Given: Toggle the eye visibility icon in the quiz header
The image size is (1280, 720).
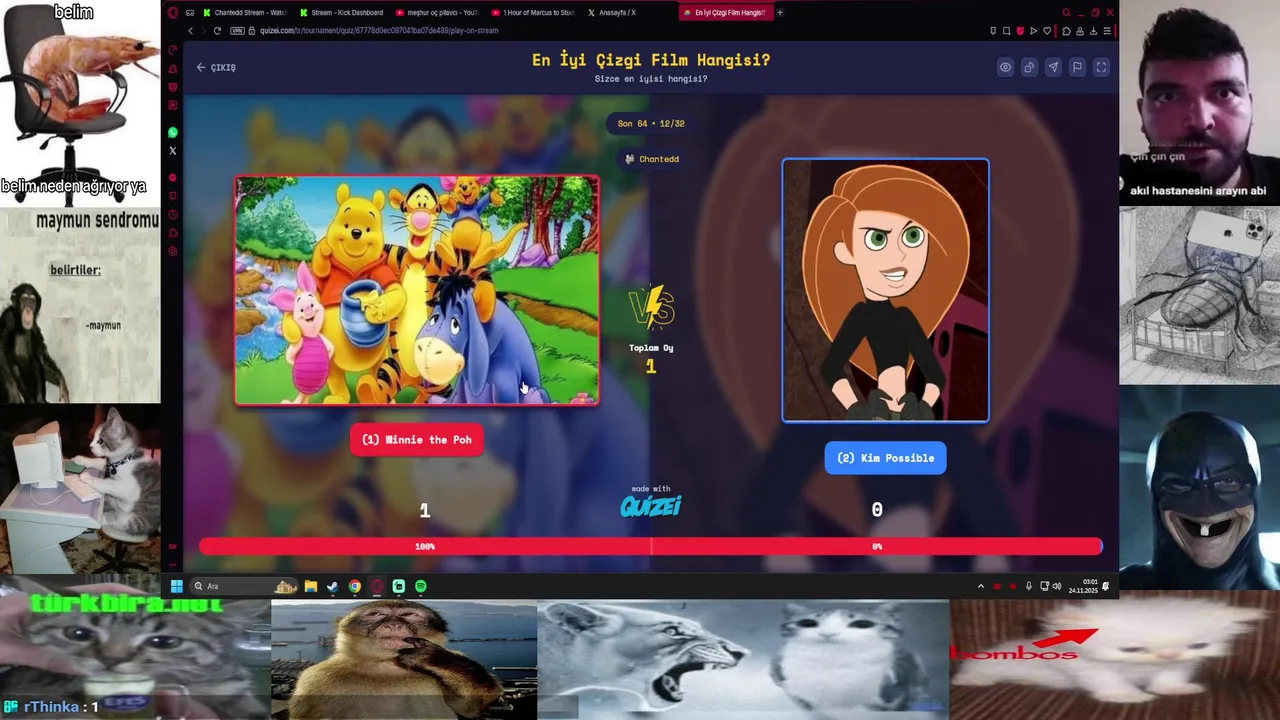Looking at the screenshot, I should [1005, 67].
